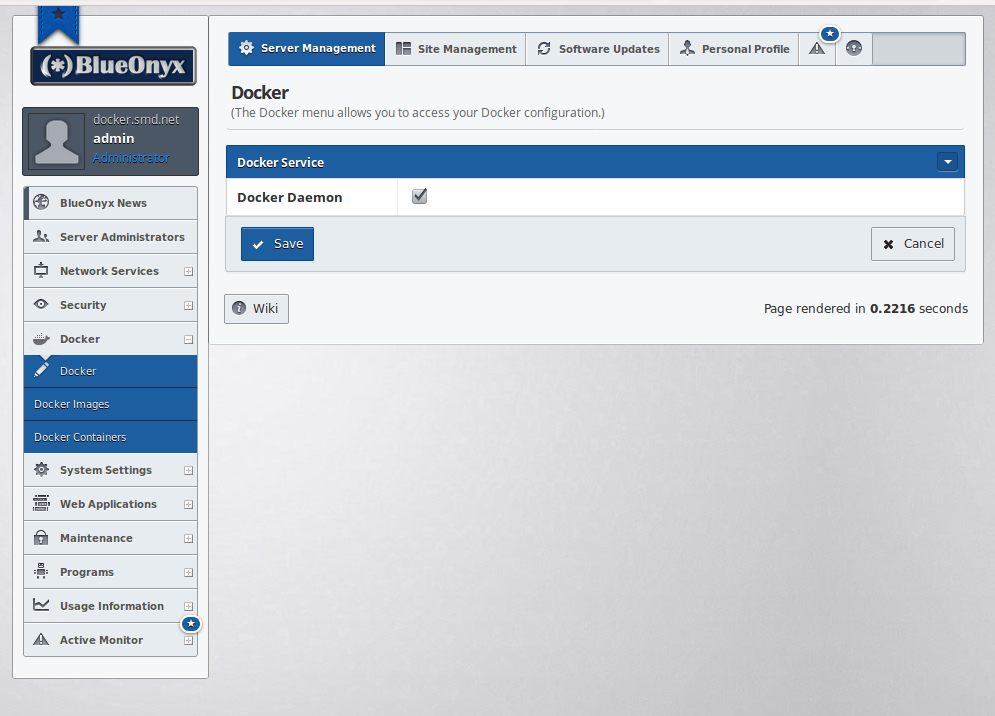This screenshot has height=716, width=995.
Task: Expand the Web Applications menu plus
Action: 188,505
